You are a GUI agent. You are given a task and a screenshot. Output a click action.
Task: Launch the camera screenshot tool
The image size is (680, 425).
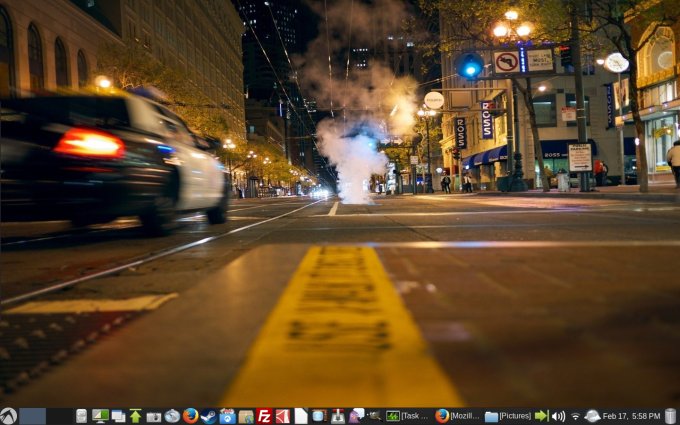coord(154,417)
